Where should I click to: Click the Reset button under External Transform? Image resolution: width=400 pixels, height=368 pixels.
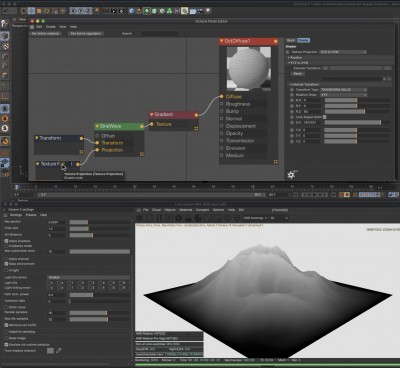pyautogui.click(x=298, y=74)
